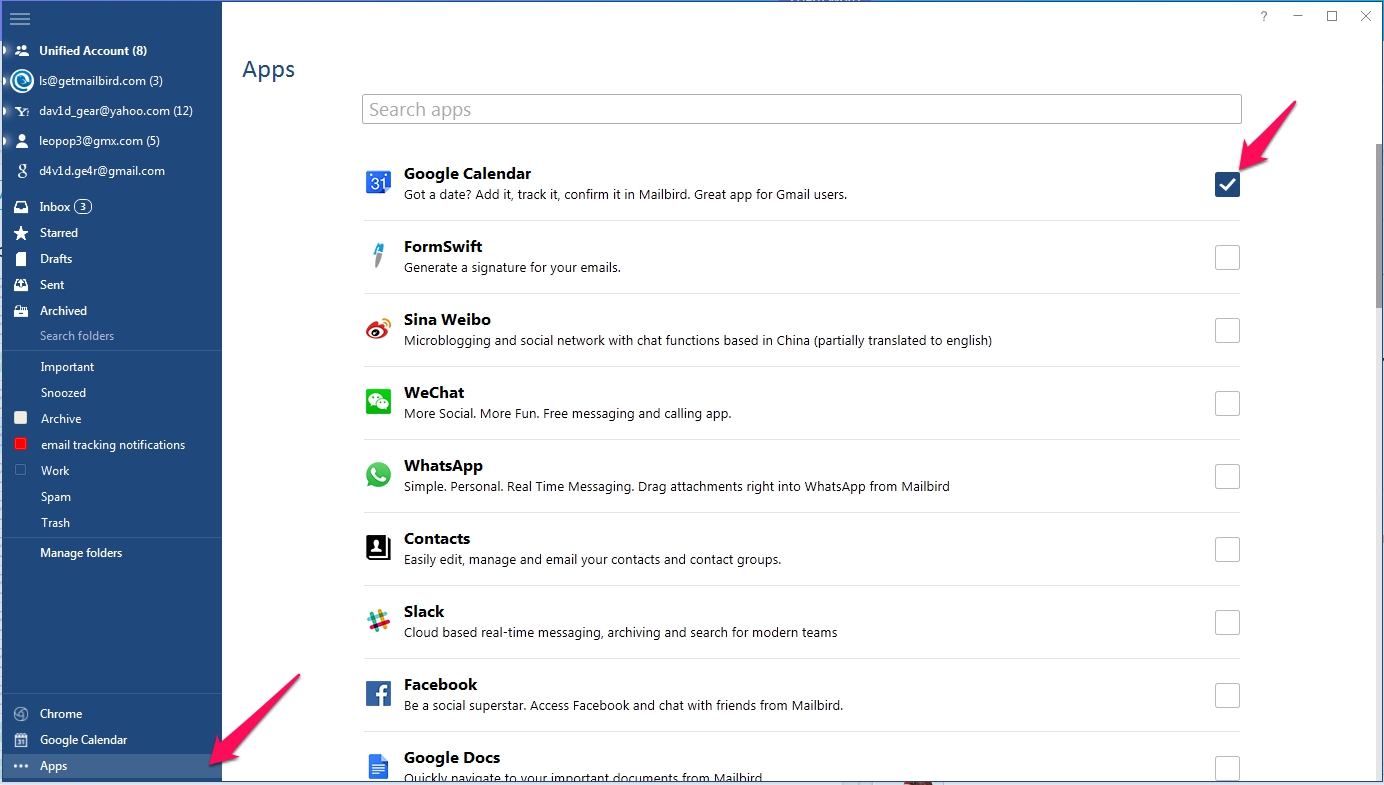Click the Sina Weibo logo icon
1384x785 pixels.
tap(378, 329)
